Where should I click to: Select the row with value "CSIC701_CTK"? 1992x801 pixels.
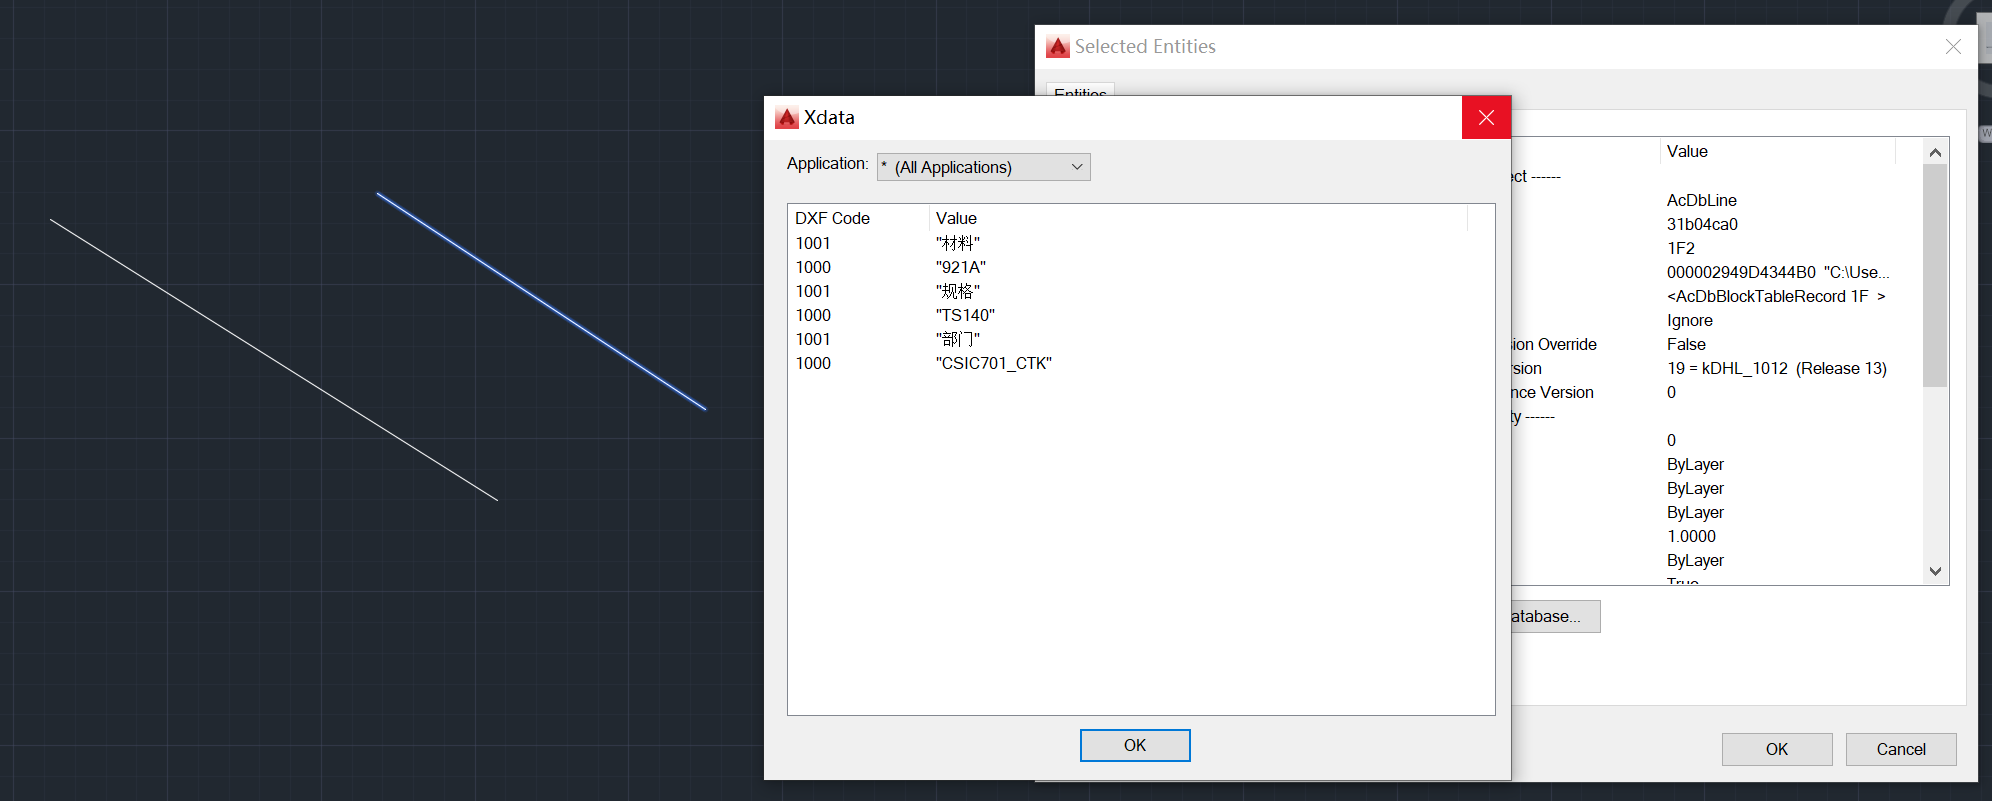pos(1140,363)
